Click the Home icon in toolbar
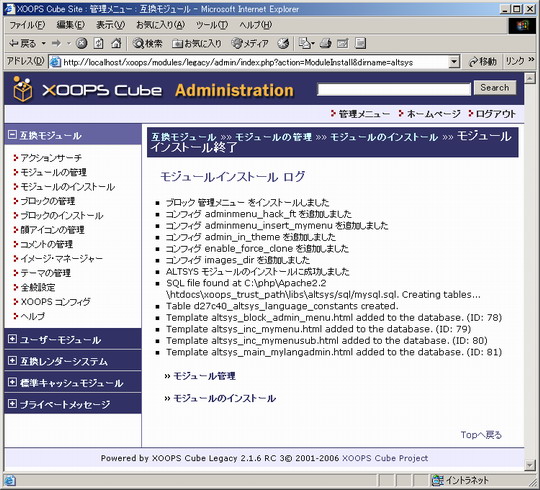This screenshot has width=540, height=490. (116, 43)
